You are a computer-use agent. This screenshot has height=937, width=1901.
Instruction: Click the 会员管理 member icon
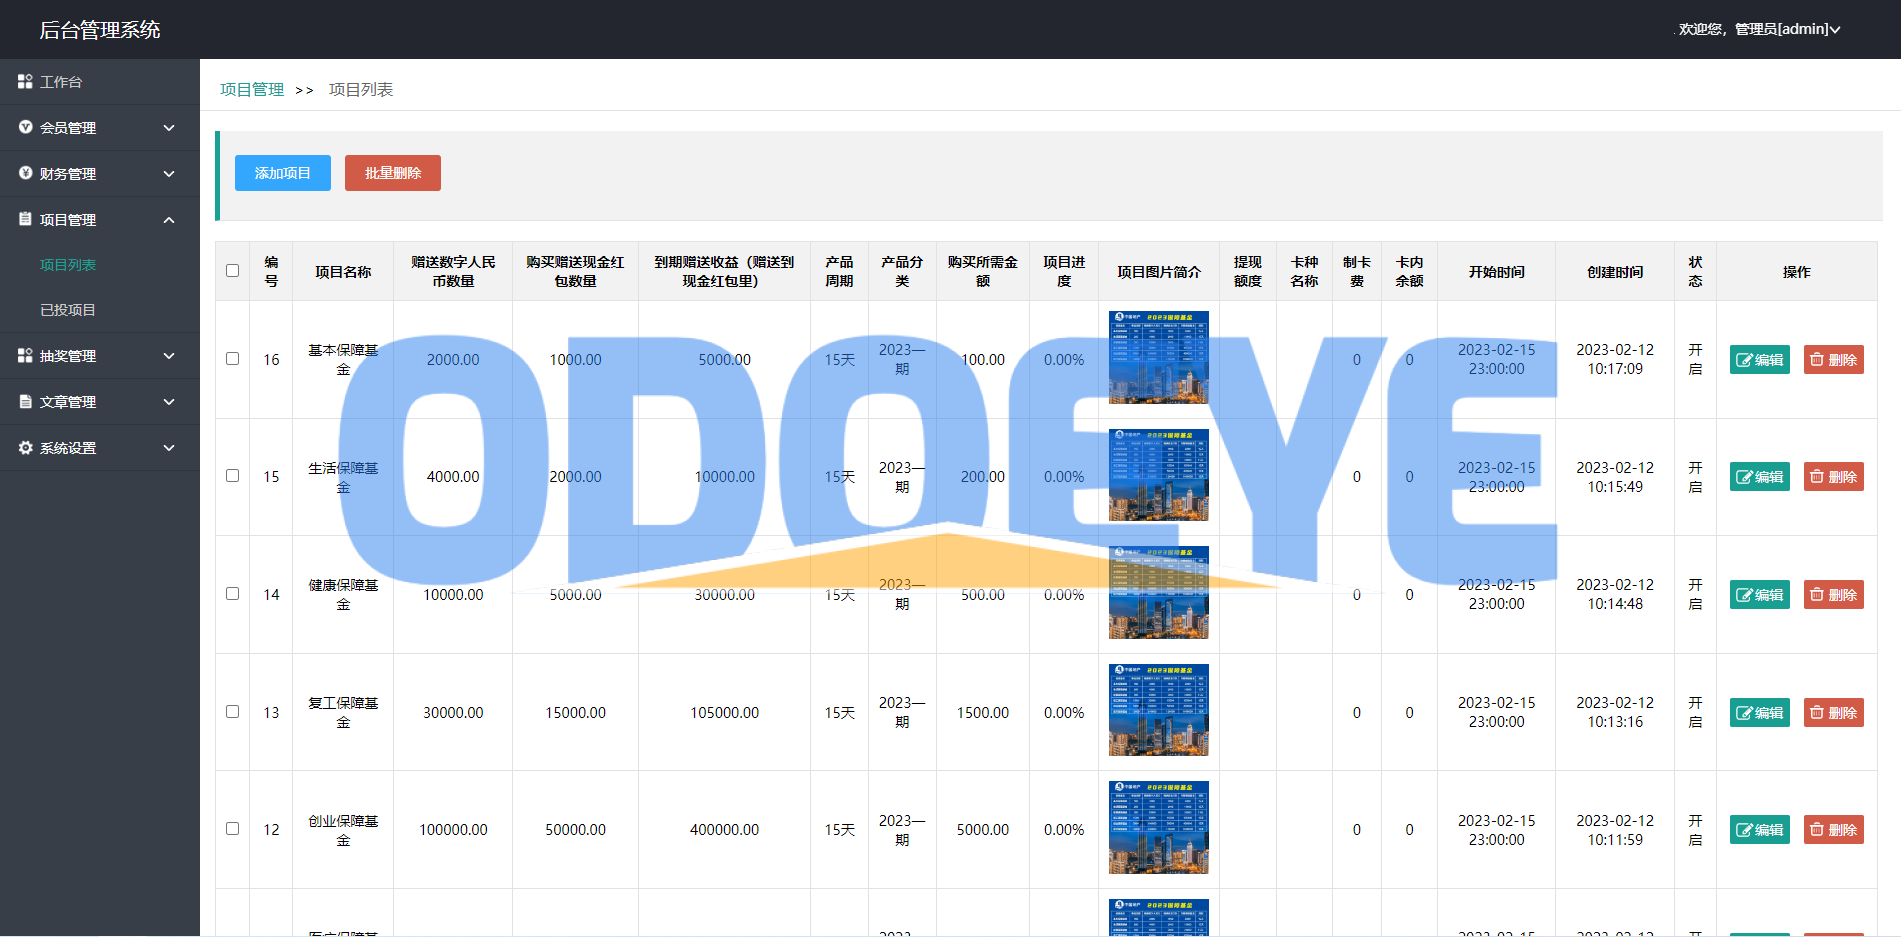(25, 128)
